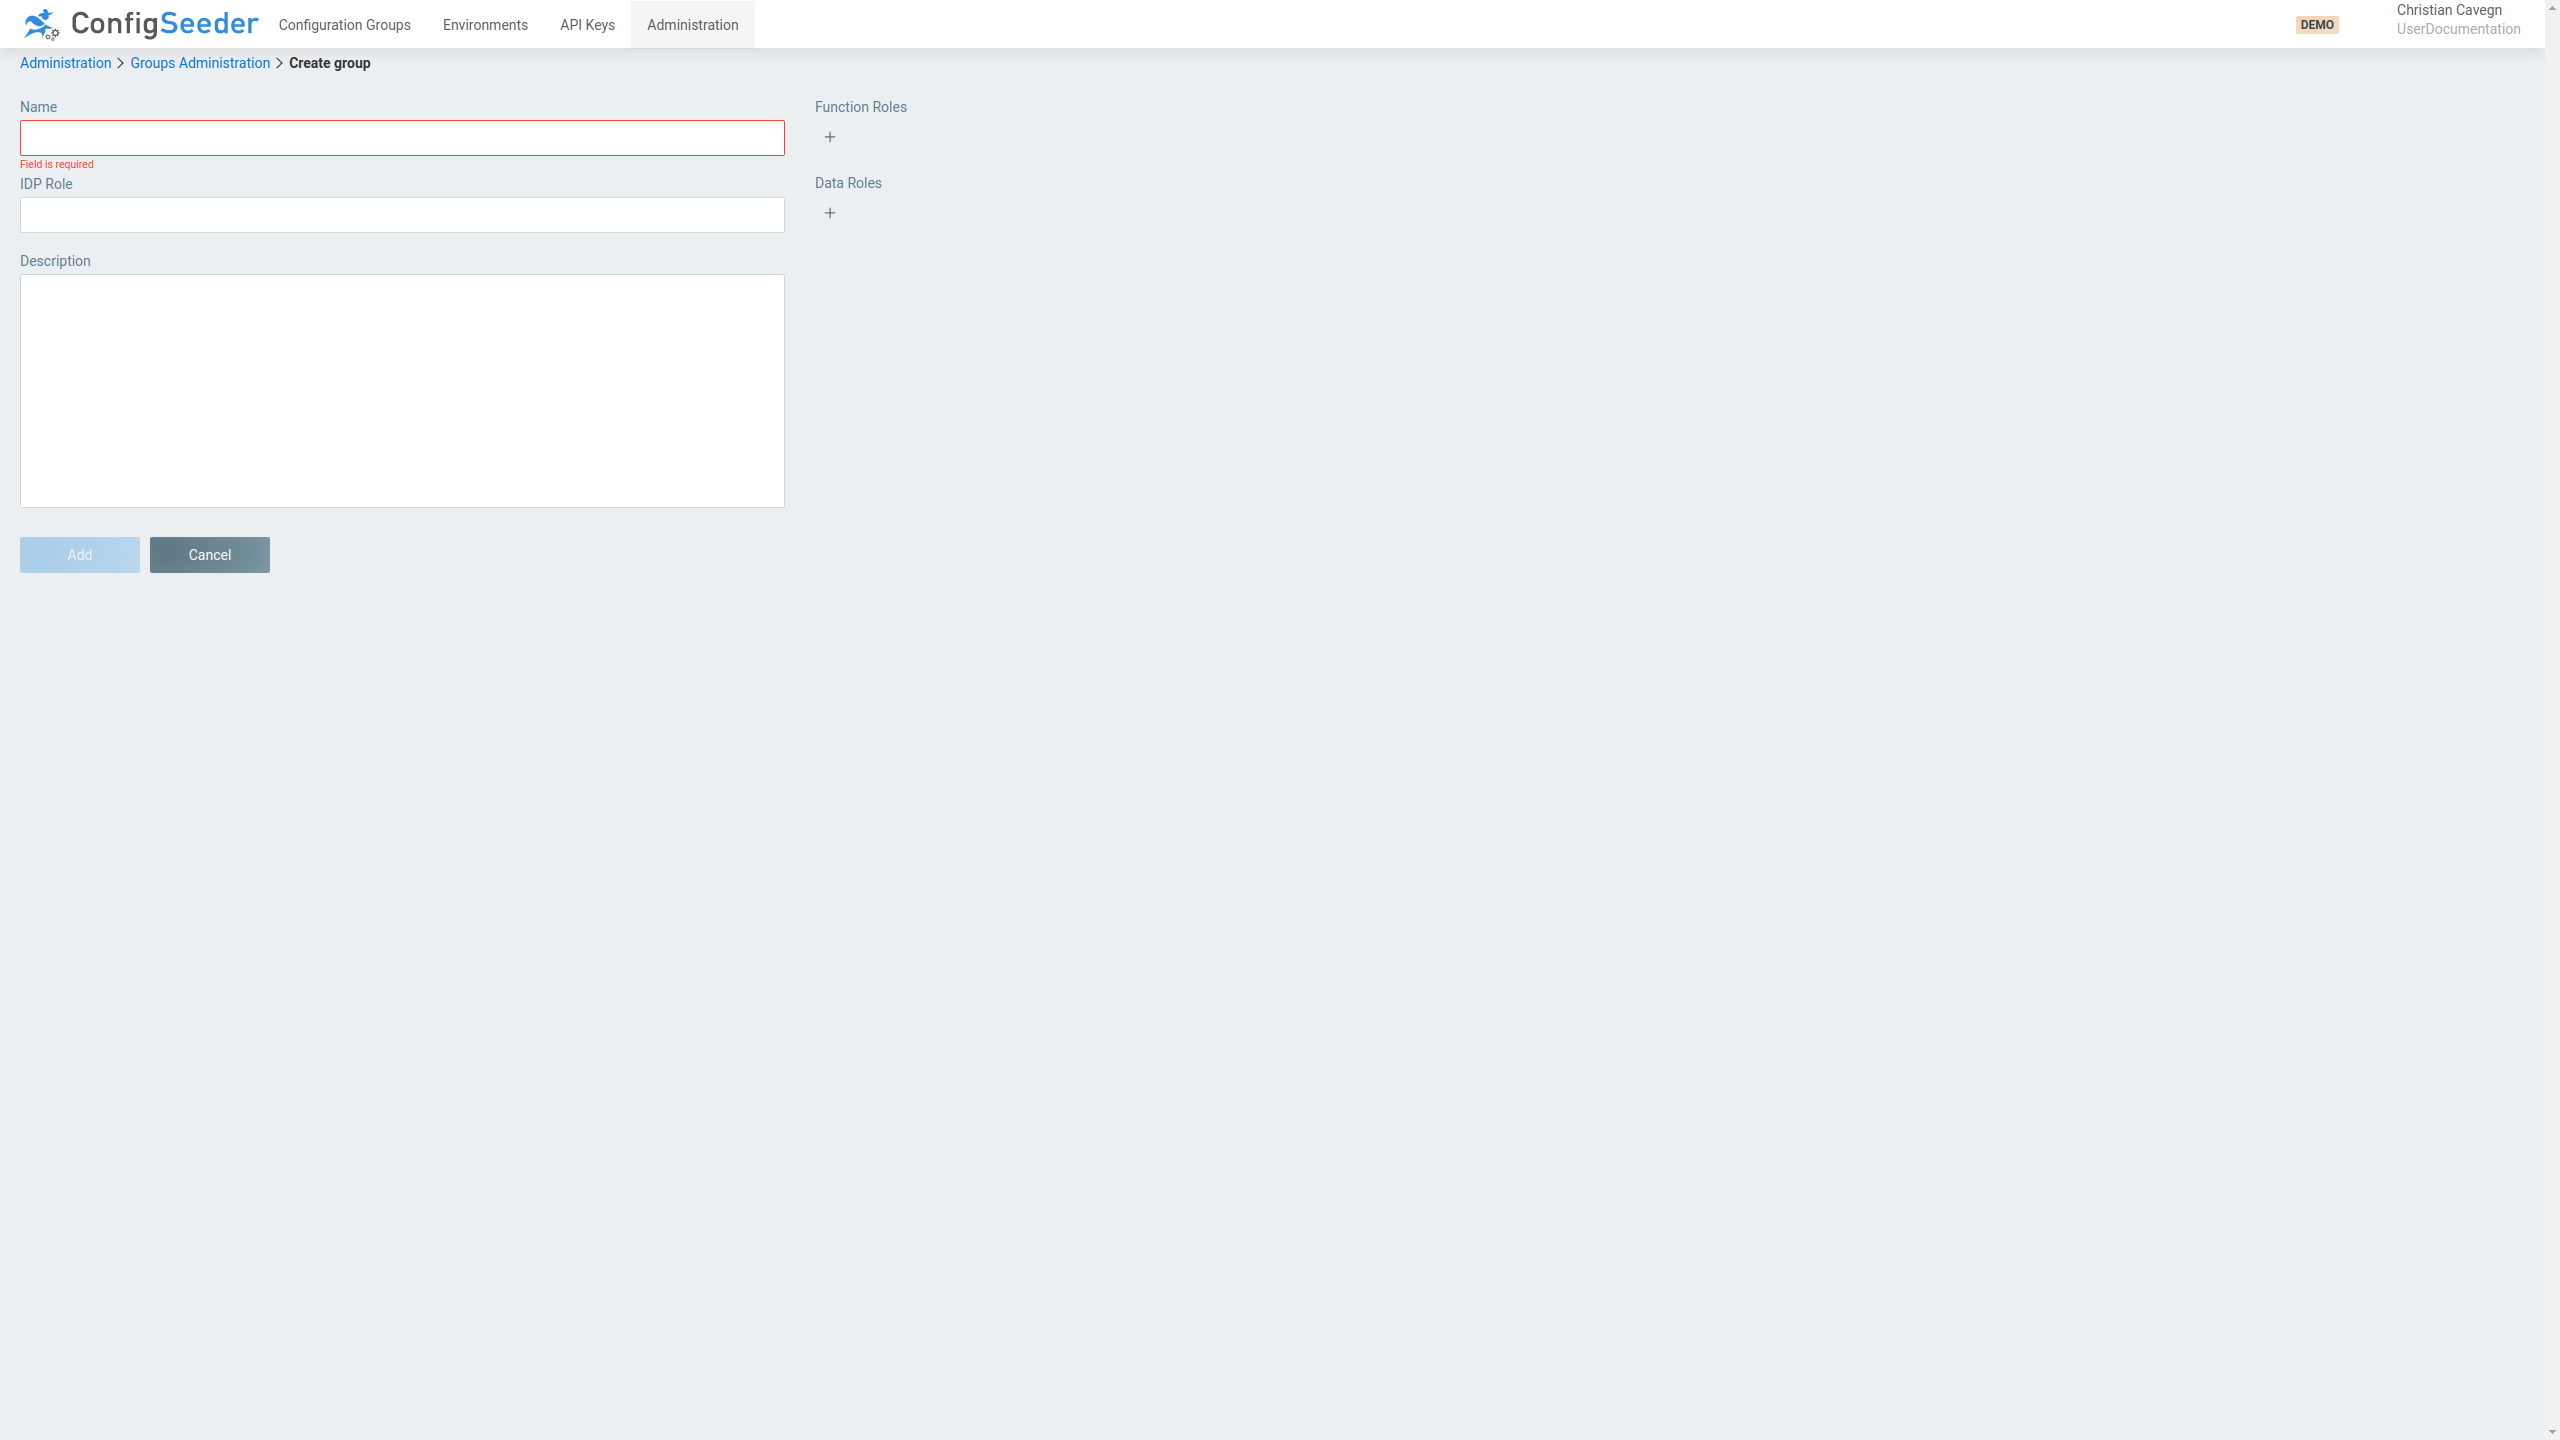Add a Function Role with plus icon
This screenshot has height=1440, width=2560.
[x=829, y=137]
